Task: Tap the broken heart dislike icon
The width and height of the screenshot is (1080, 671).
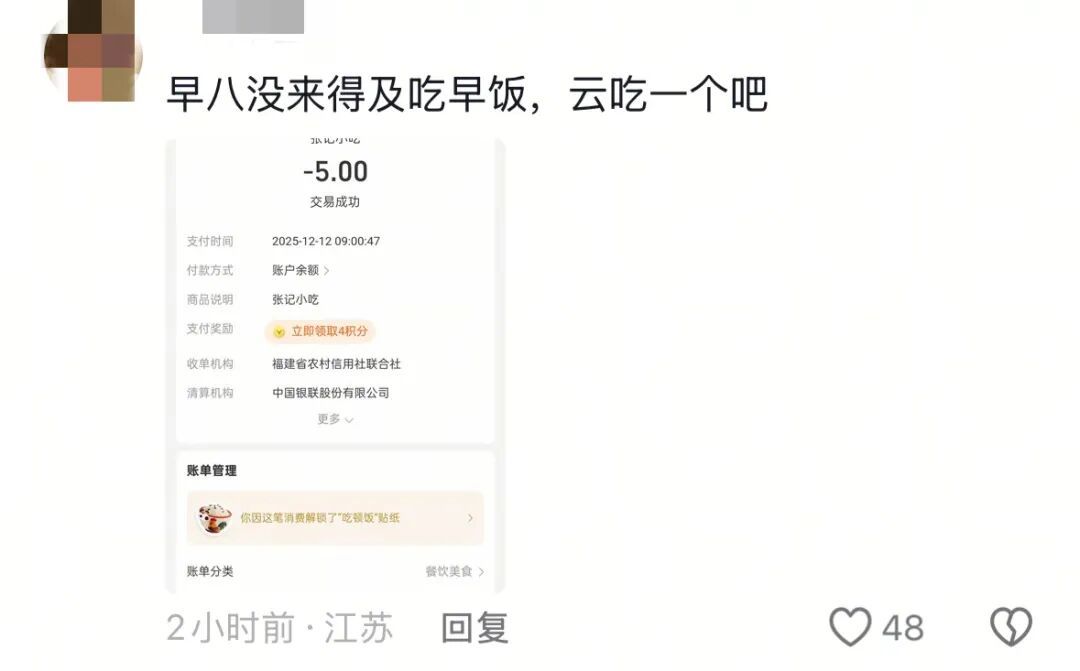Action: 1010,626
